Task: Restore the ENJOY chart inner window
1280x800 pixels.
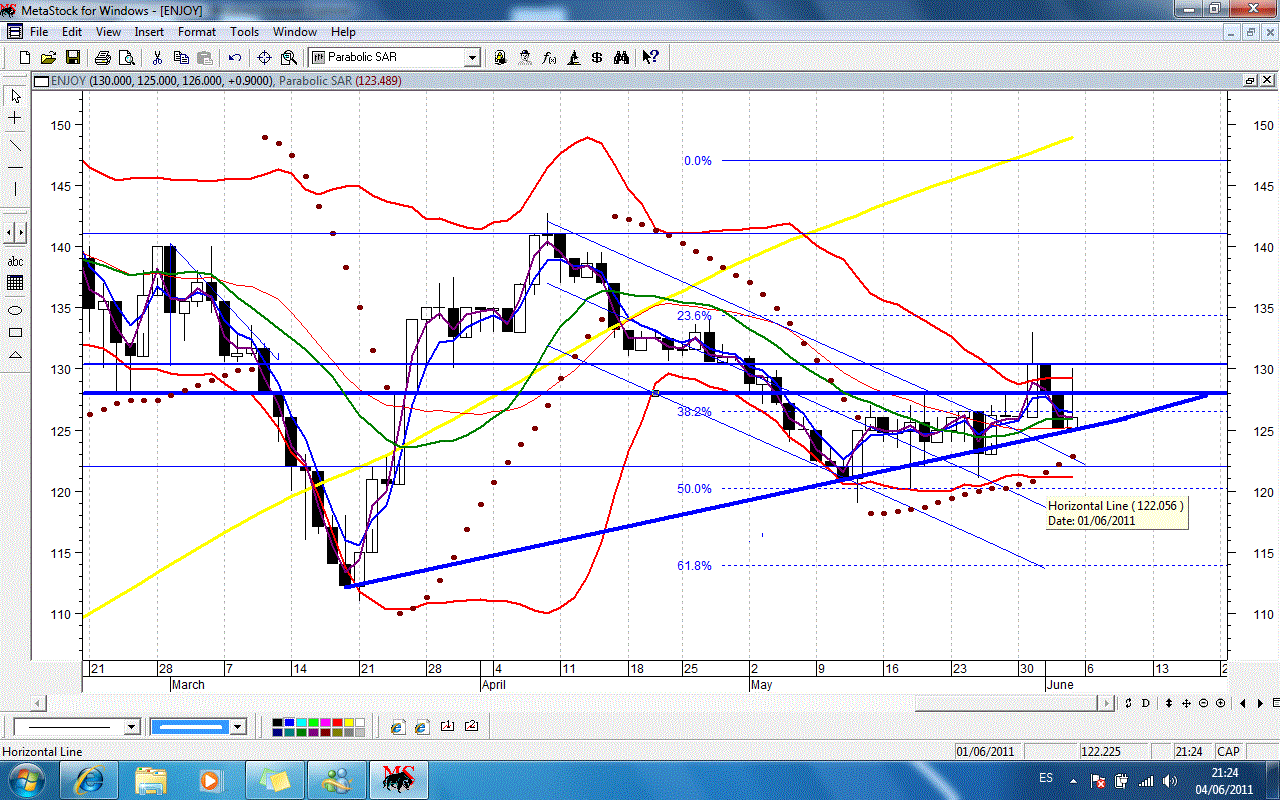Action: pos(1250,81)
